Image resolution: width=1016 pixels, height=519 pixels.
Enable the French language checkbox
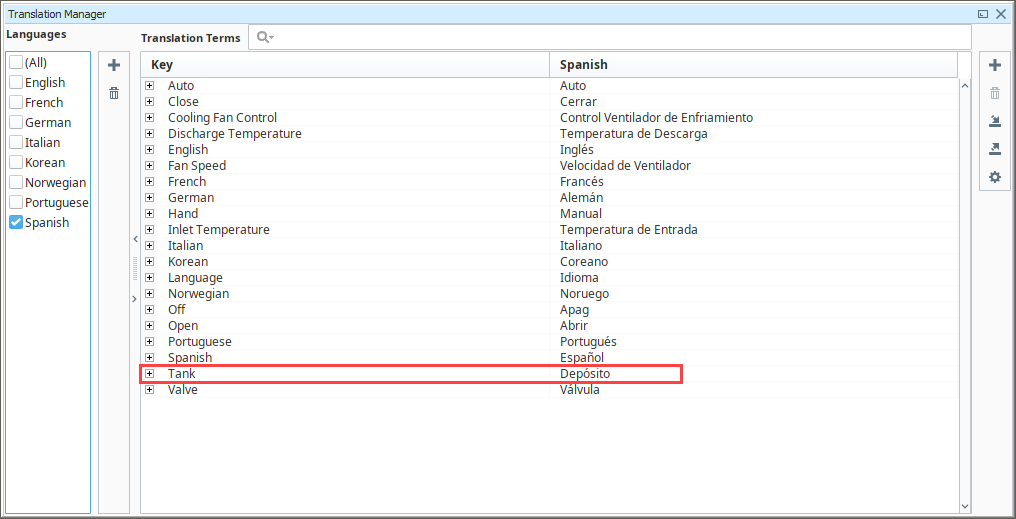16,102
